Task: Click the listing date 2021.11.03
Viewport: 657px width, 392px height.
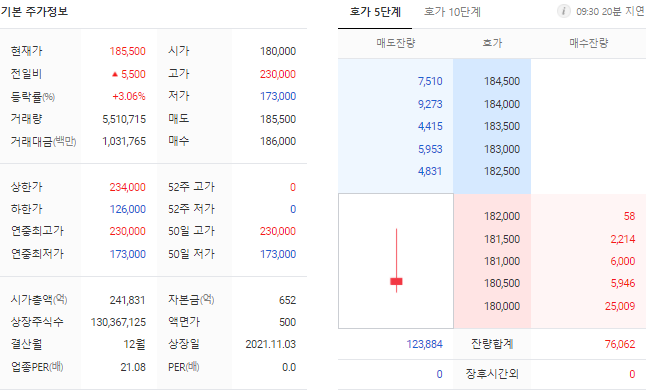Action: pyautogui.click(x=271, y=344)
